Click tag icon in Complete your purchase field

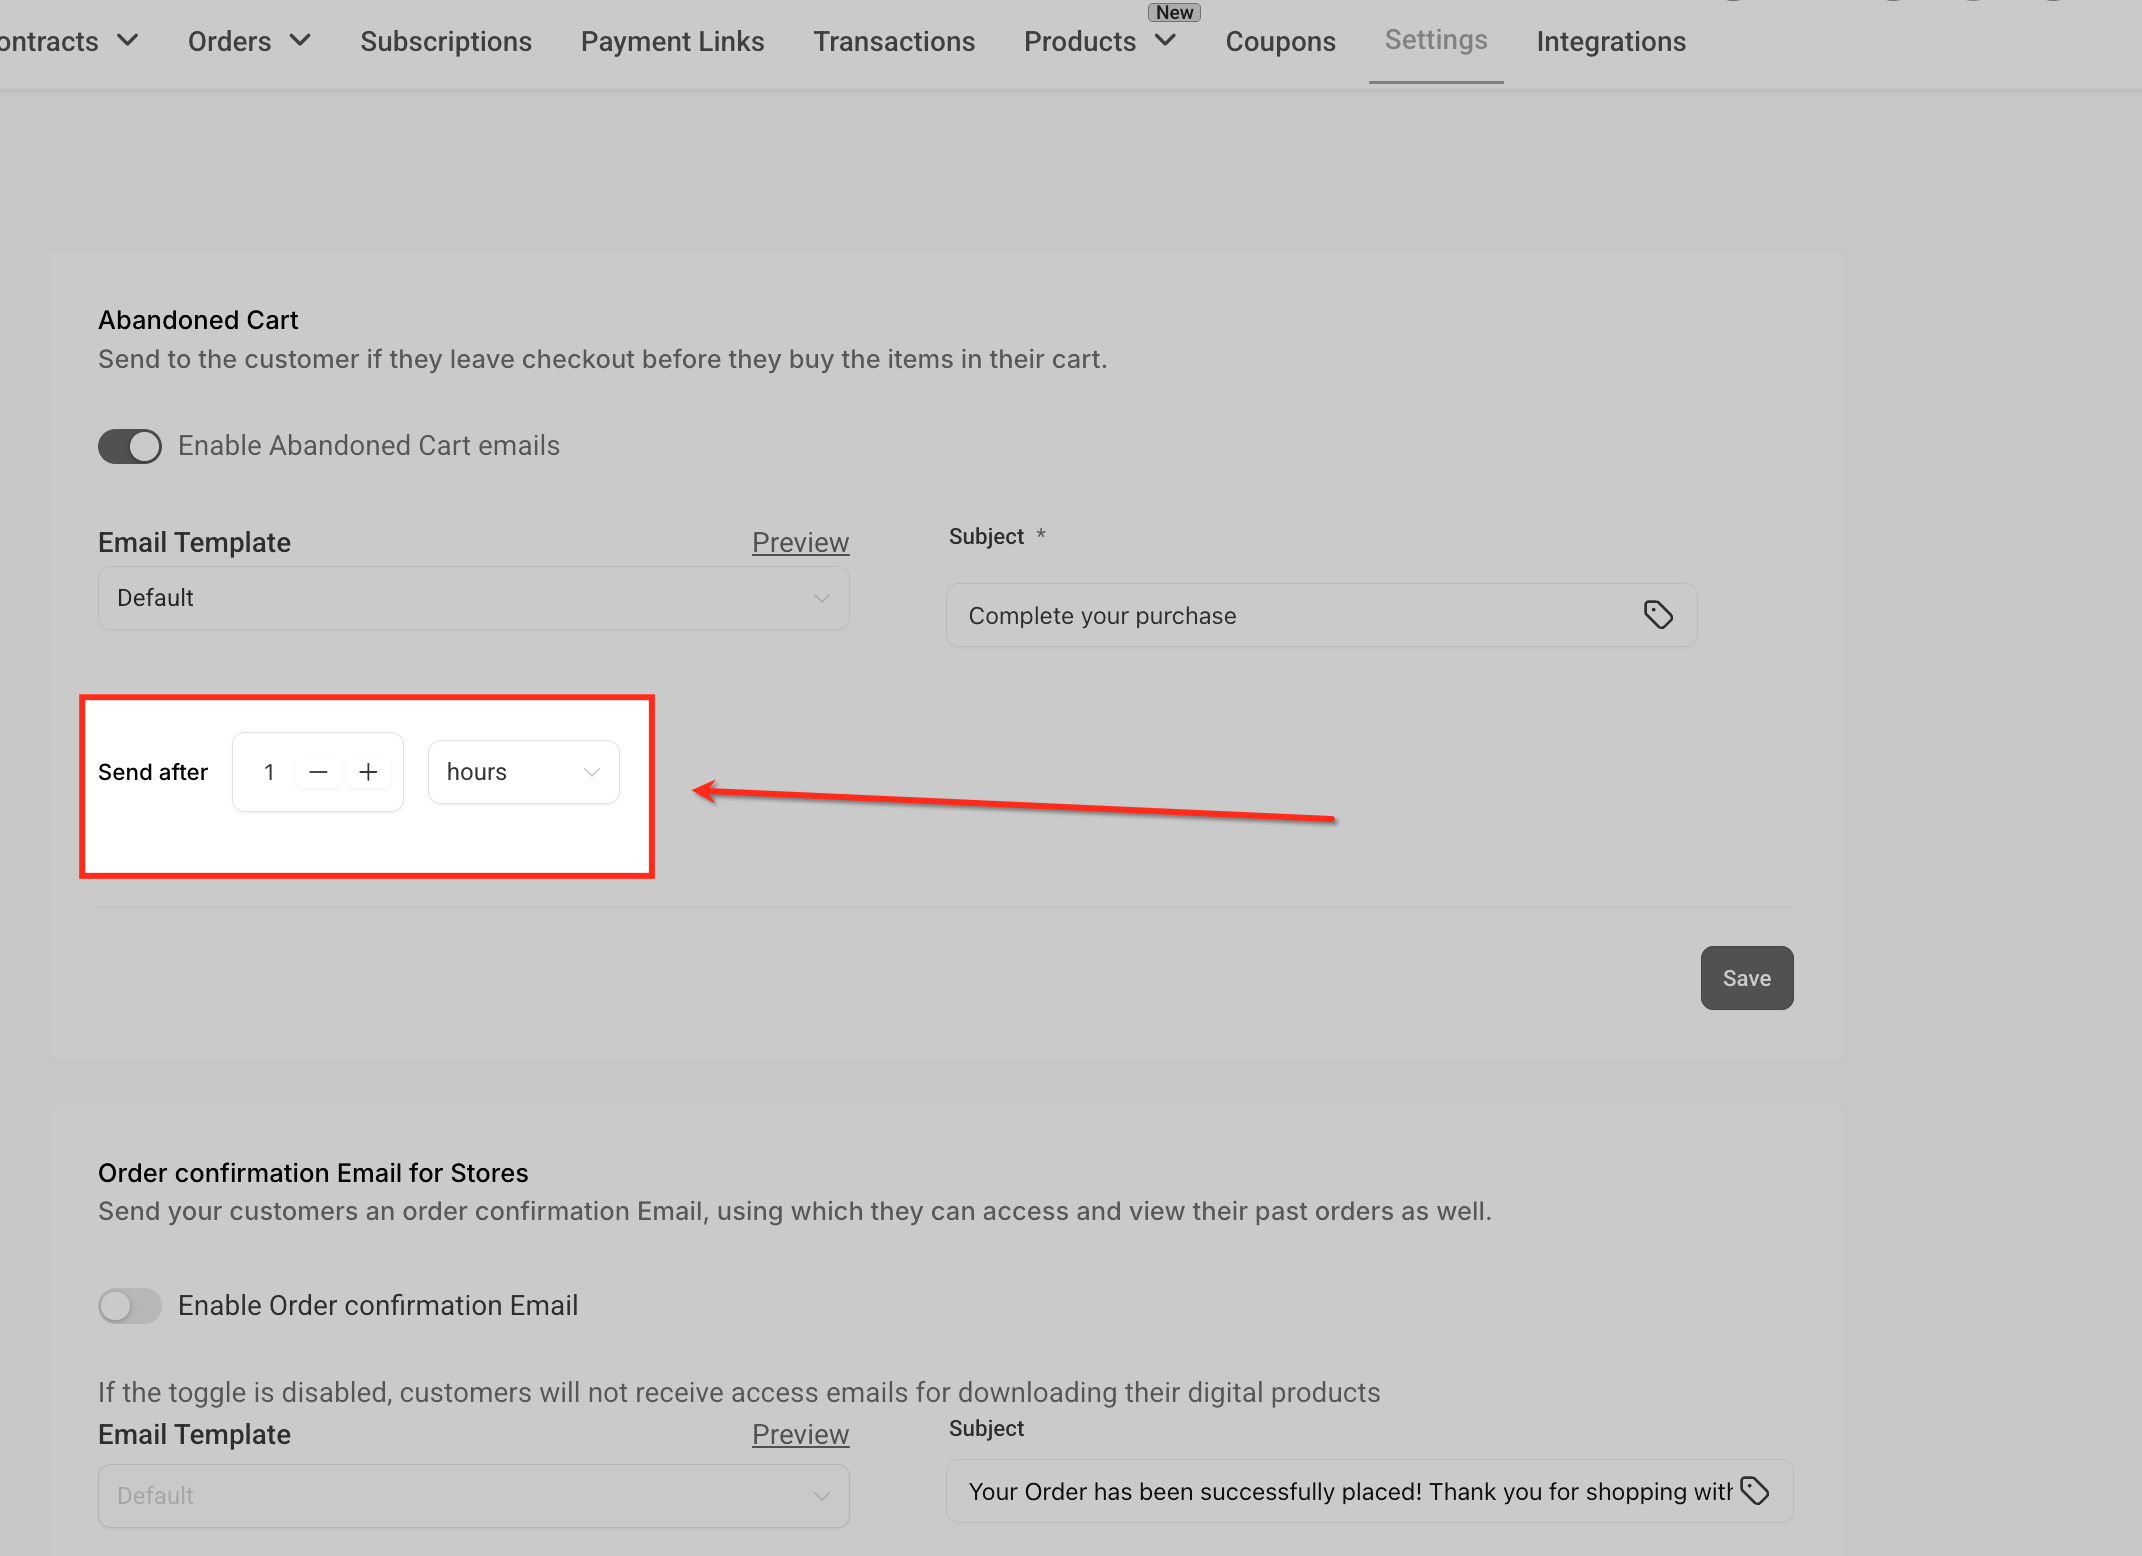1658,614
